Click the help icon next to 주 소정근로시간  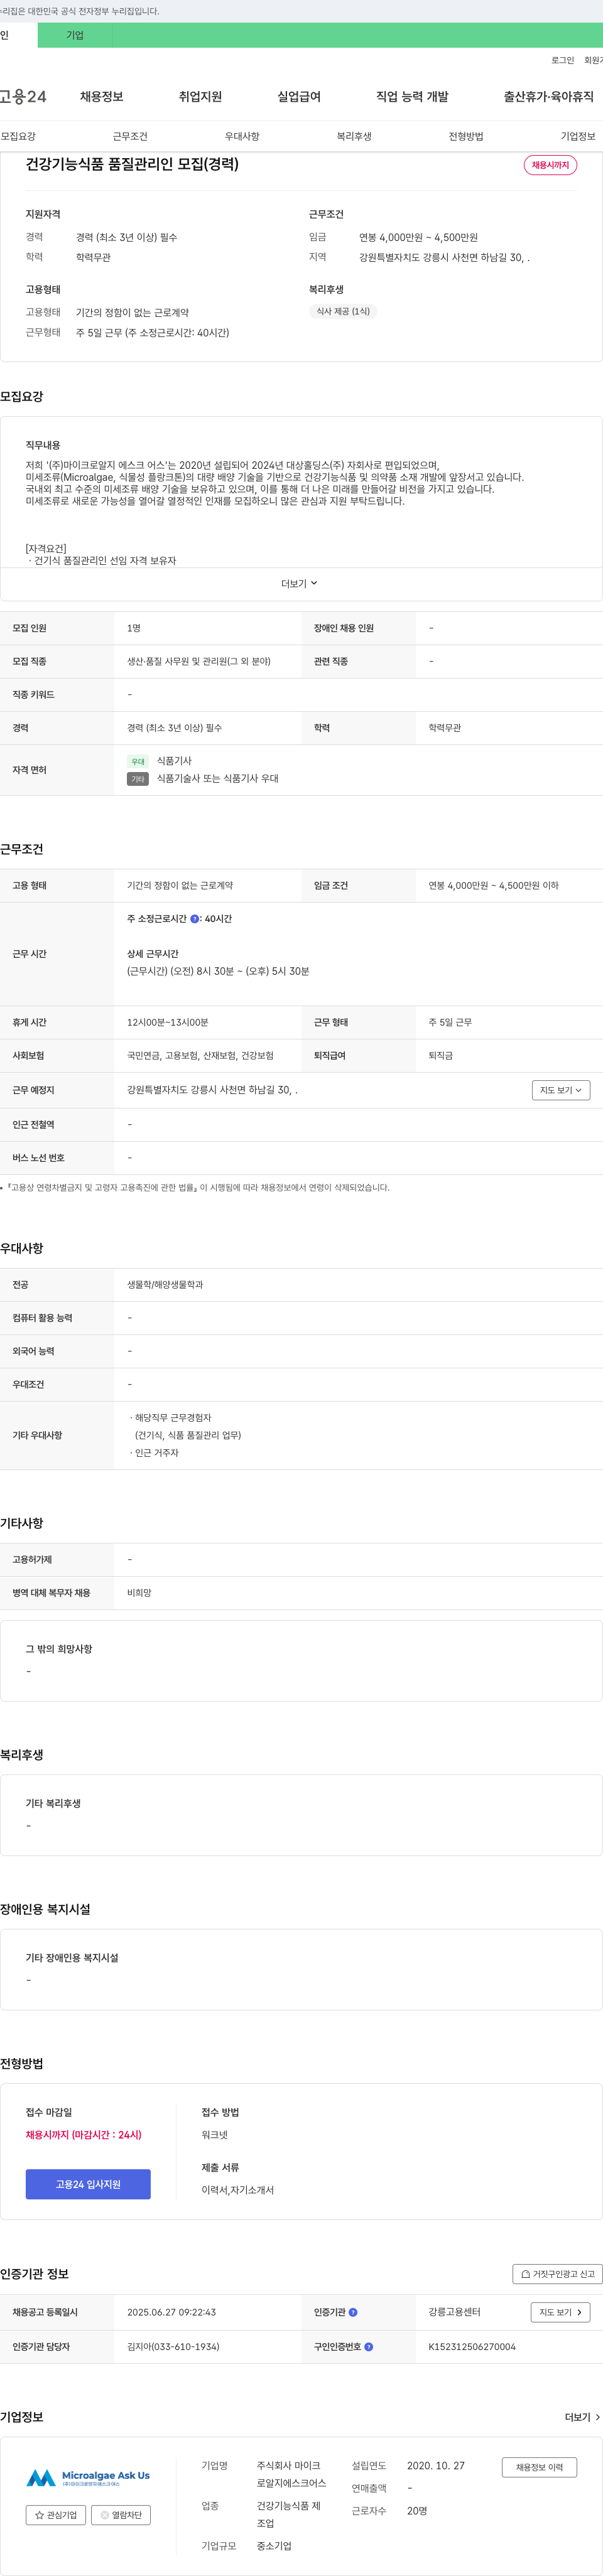pyautogui.click(x=194, y=918)
